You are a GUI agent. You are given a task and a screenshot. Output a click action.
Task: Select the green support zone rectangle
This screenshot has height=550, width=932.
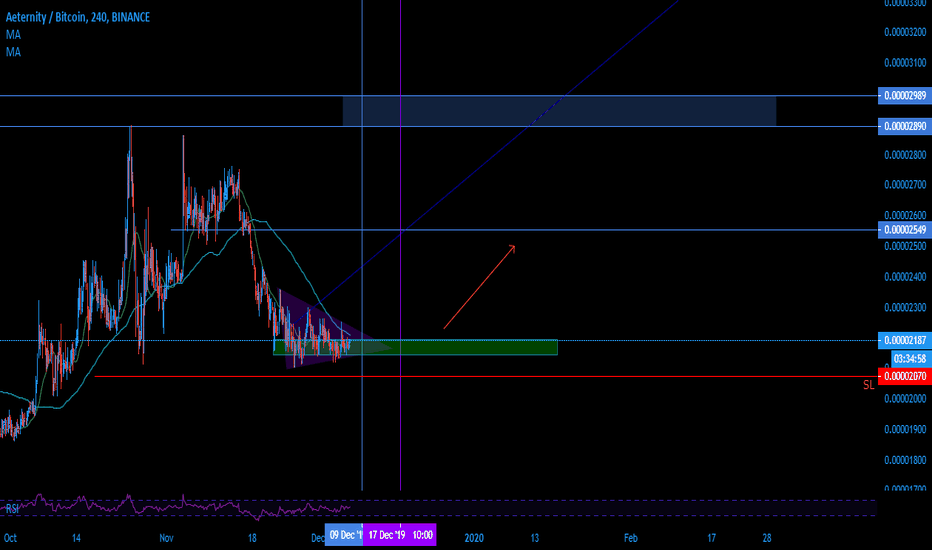click(x=415, y=347)
